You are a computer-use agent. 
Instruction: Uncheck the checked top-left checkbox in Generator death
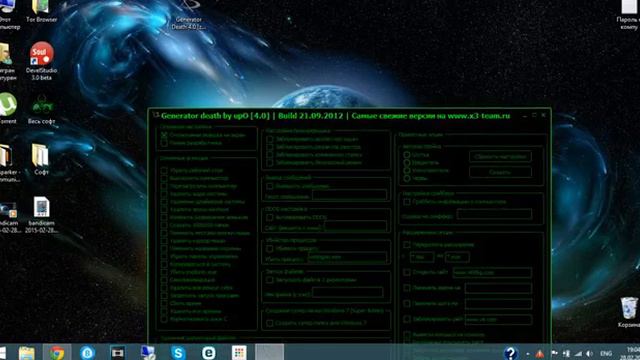(x=164, y=135)
